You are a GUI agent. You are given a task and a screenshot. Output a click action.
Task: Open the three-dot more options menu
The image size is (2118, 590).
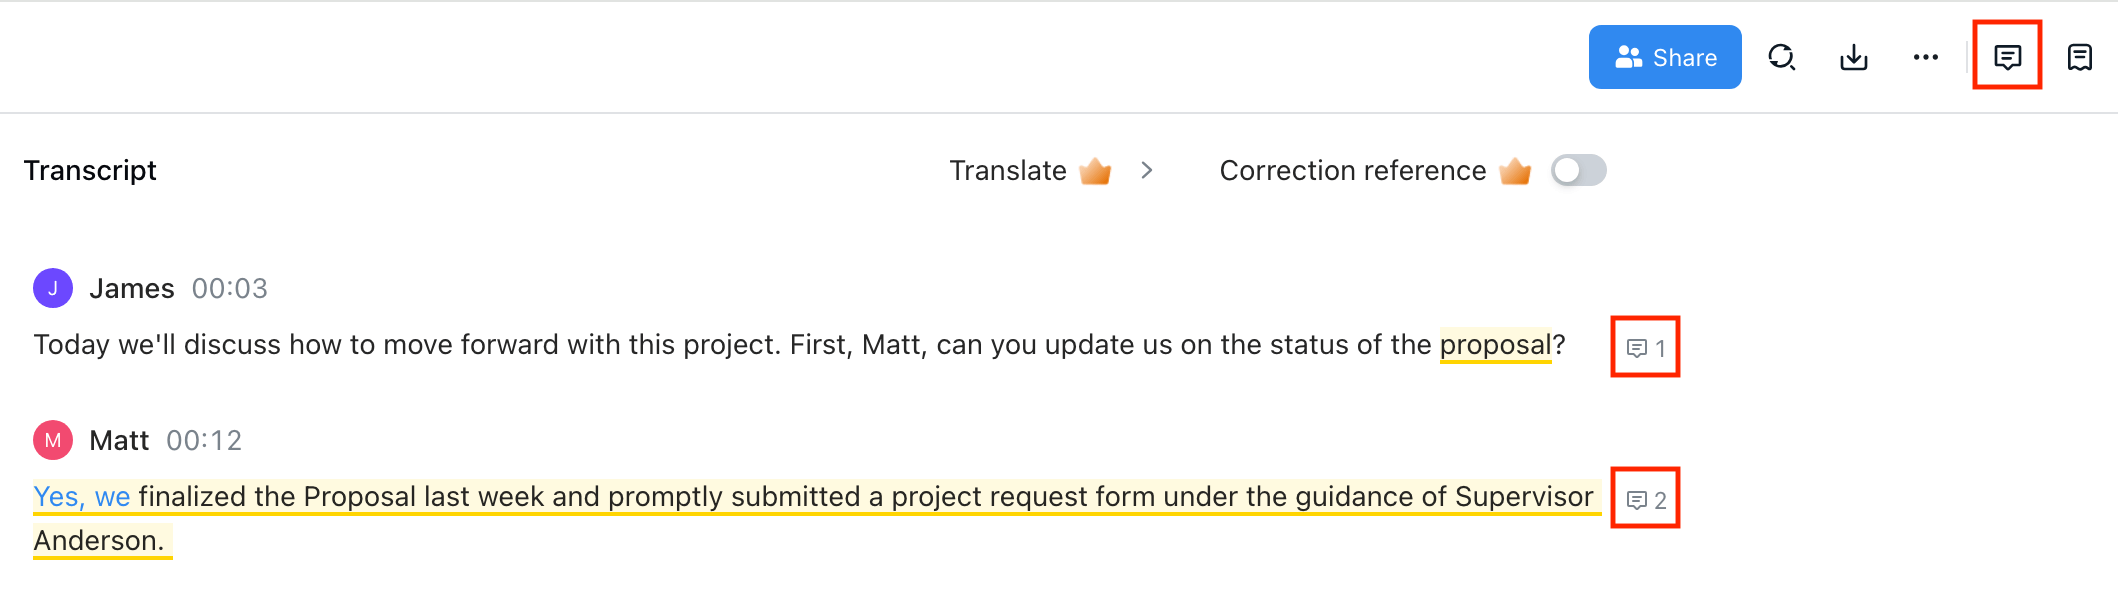(x=1925, y=57)
